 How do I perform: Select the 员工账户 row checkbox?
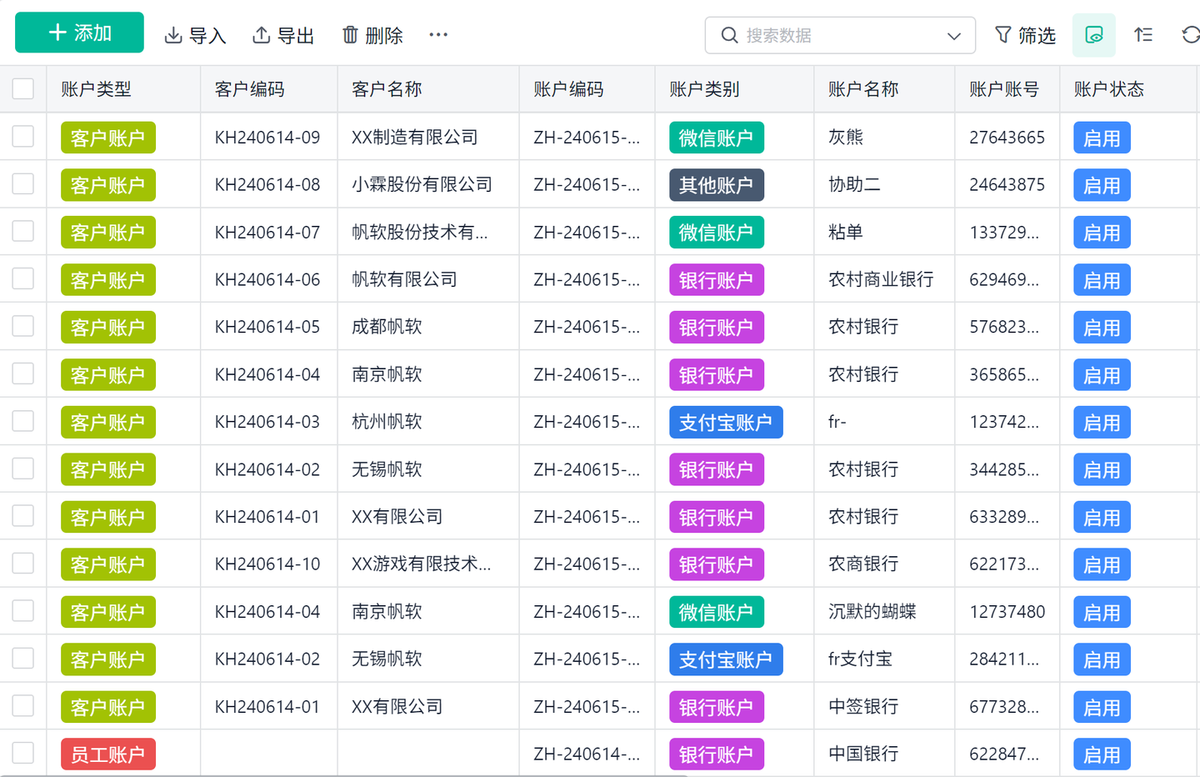[23, 753]
